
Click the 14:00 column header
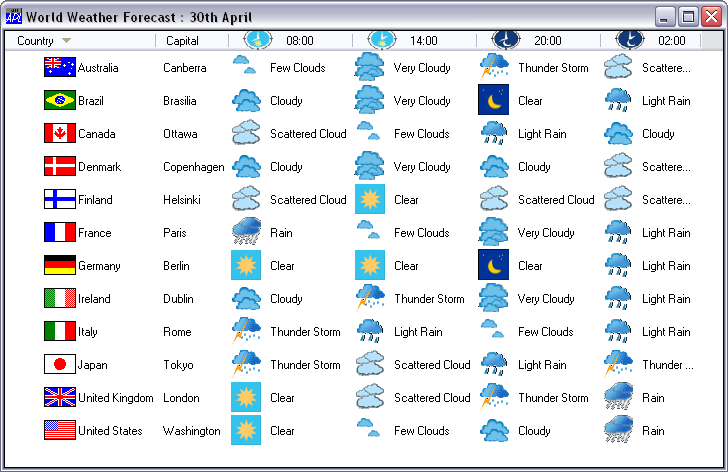coord(423,41)
